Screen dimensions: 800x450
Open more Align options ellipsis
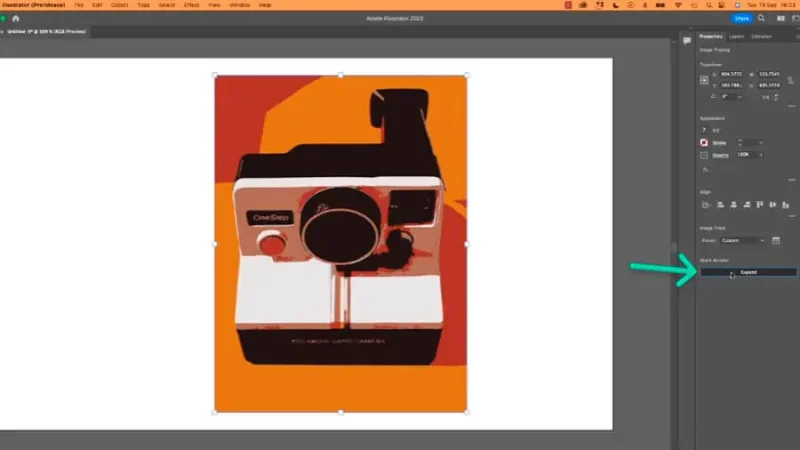tap(791, 216)
